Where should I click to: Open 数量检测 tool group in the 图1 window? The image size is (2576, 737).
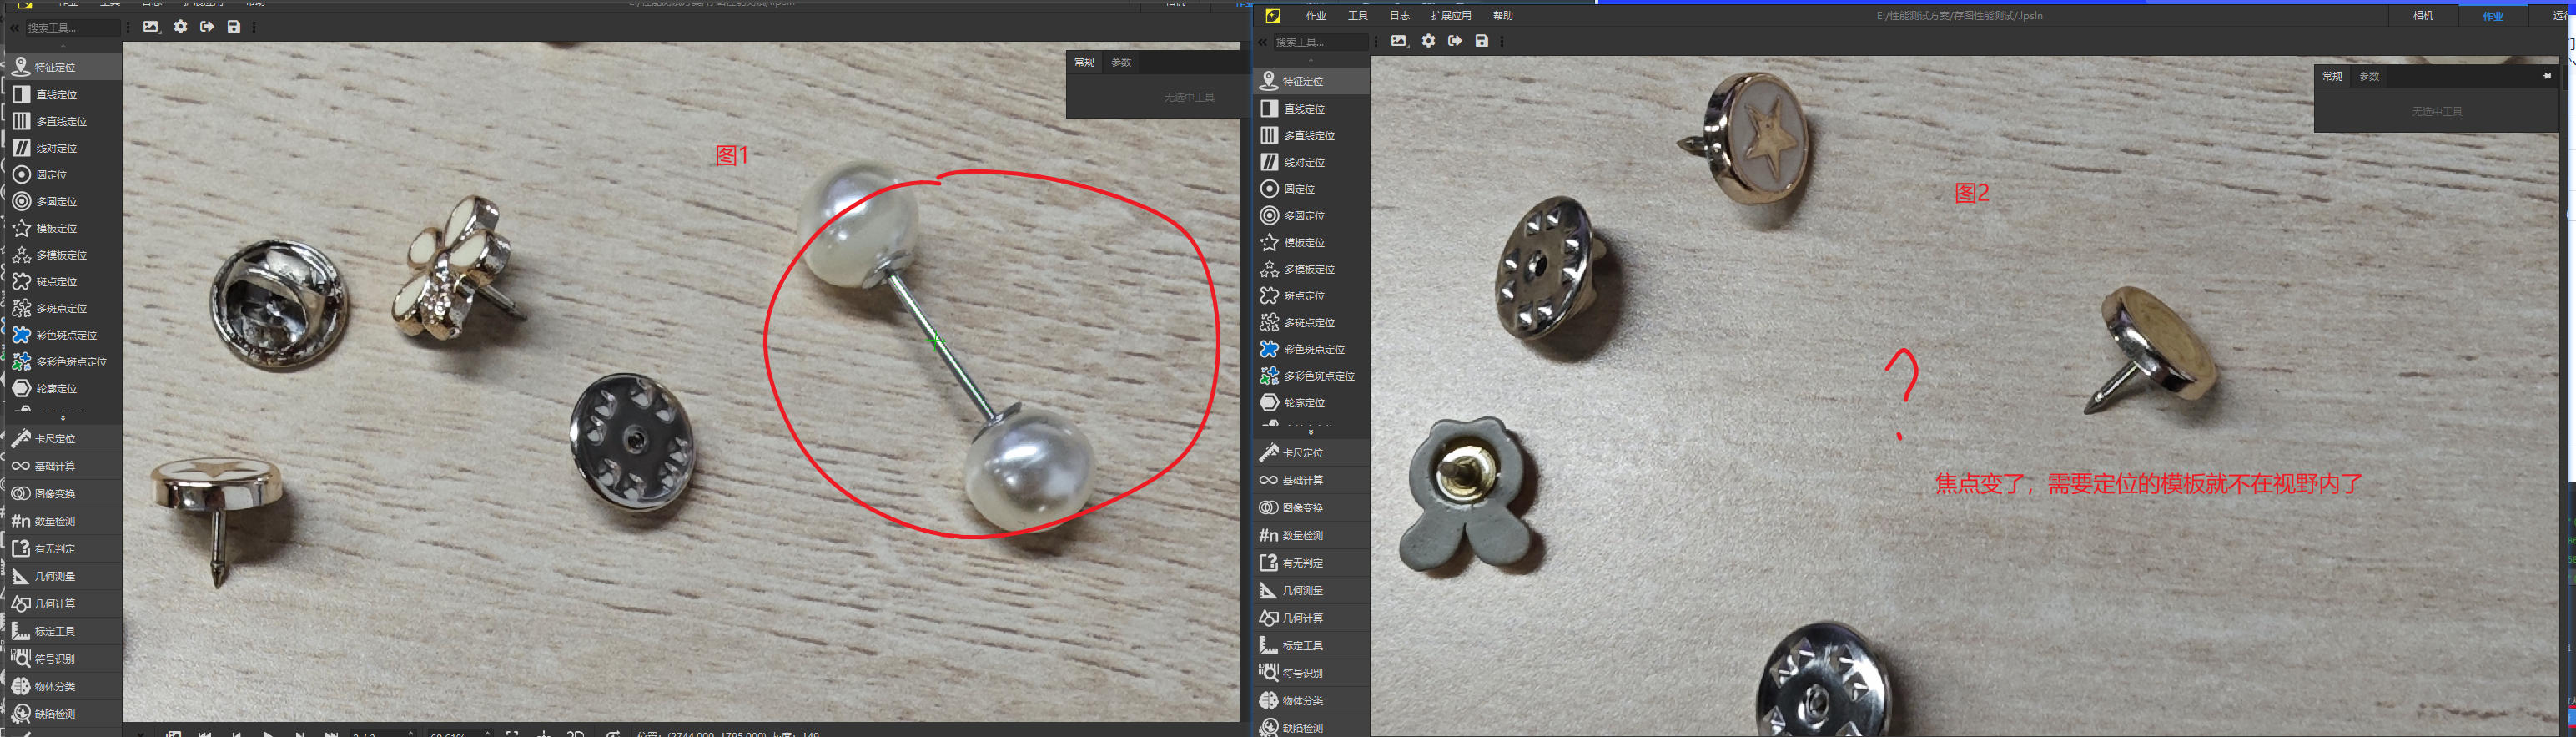(55, 521)
